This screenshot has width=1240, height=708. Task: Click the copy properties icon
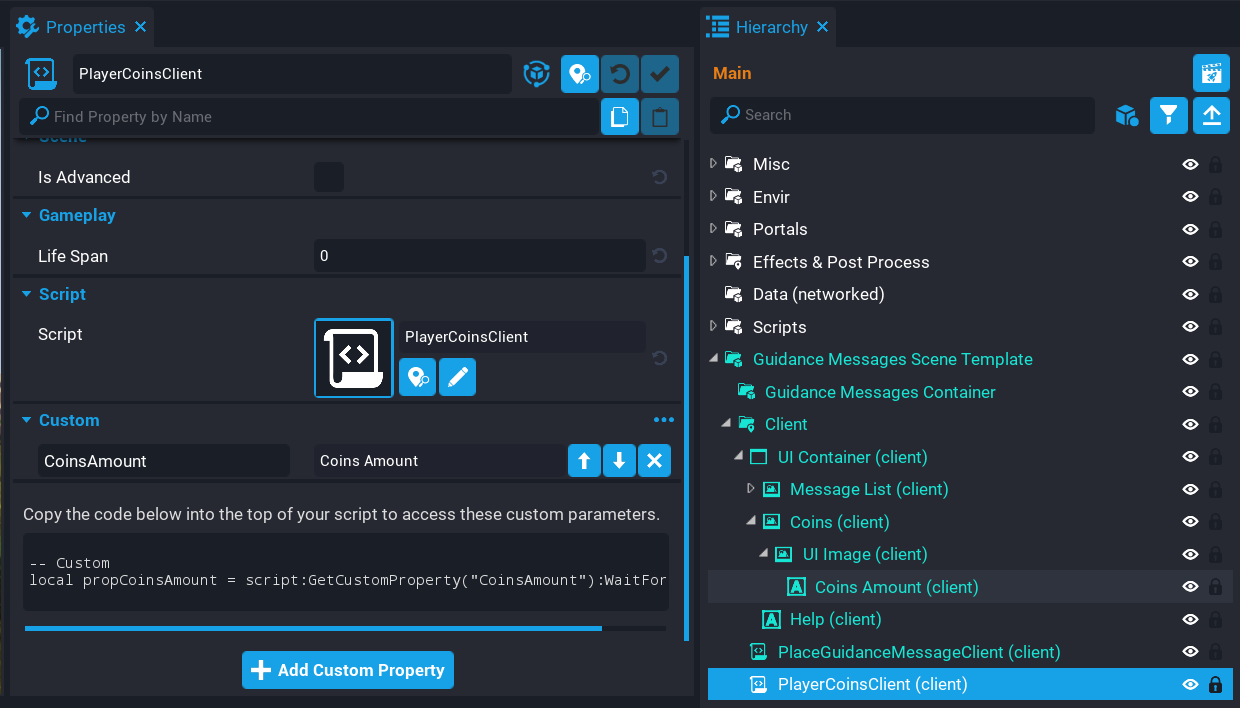(x=620, y=117)
